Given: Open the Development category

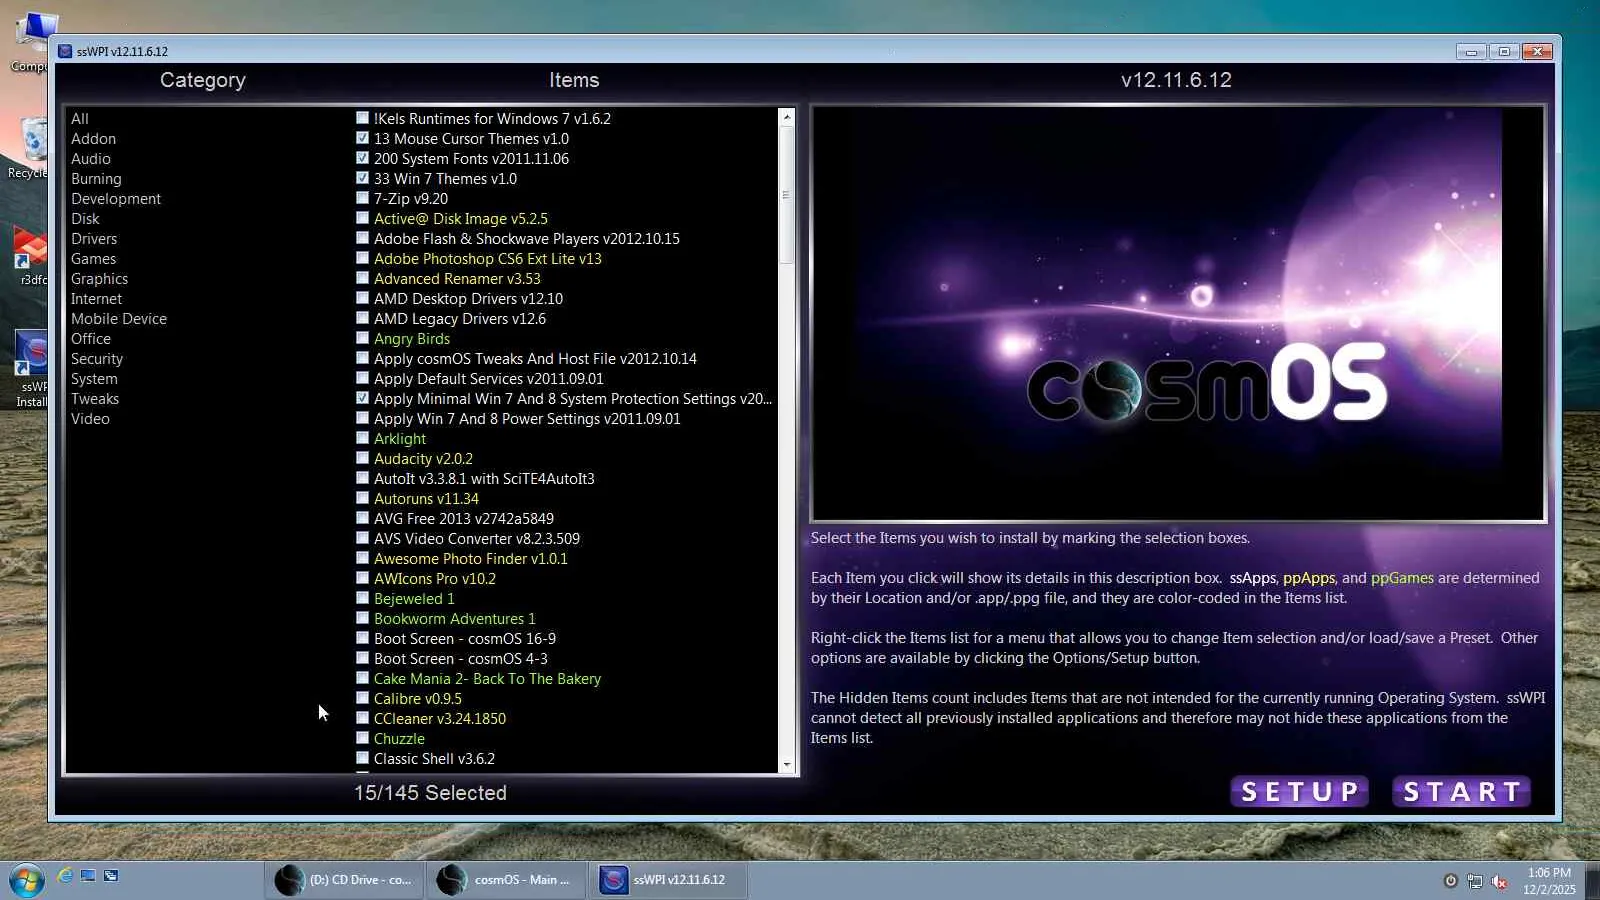Looking at the screenshot, I should tap(116, 198).
